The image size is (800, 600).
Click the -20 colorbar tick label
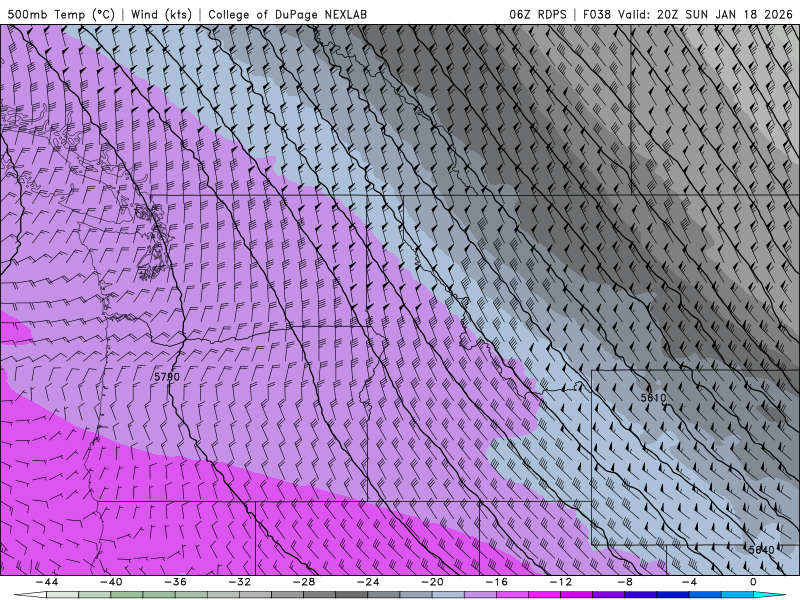tap(432, 582)
